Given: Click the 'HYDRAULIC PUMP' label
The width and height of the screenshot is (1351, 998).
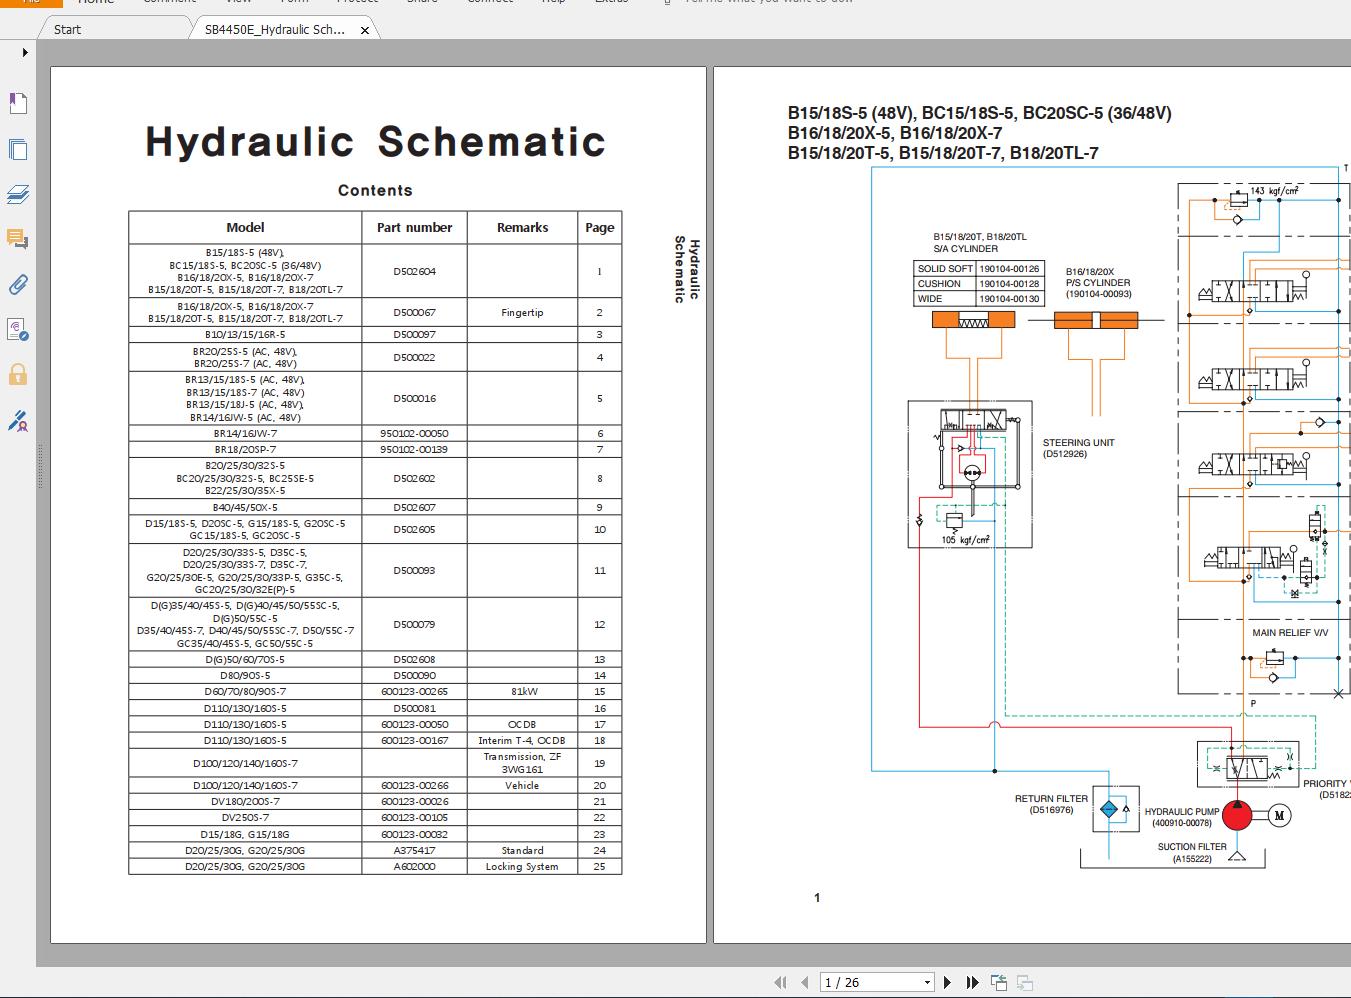Looking at the screenshot, I should pyautogui.click(x=1182, y=812).
